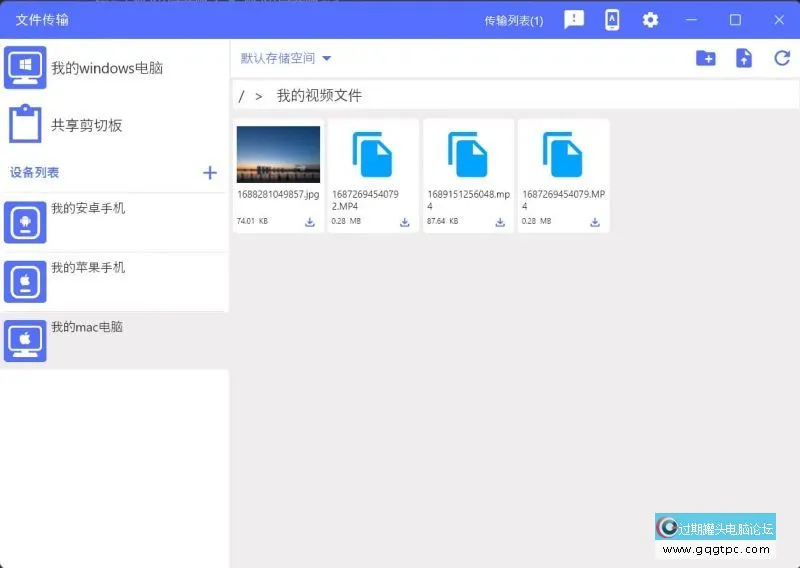Click file name 1689151256048.mp4

(468, 200)
